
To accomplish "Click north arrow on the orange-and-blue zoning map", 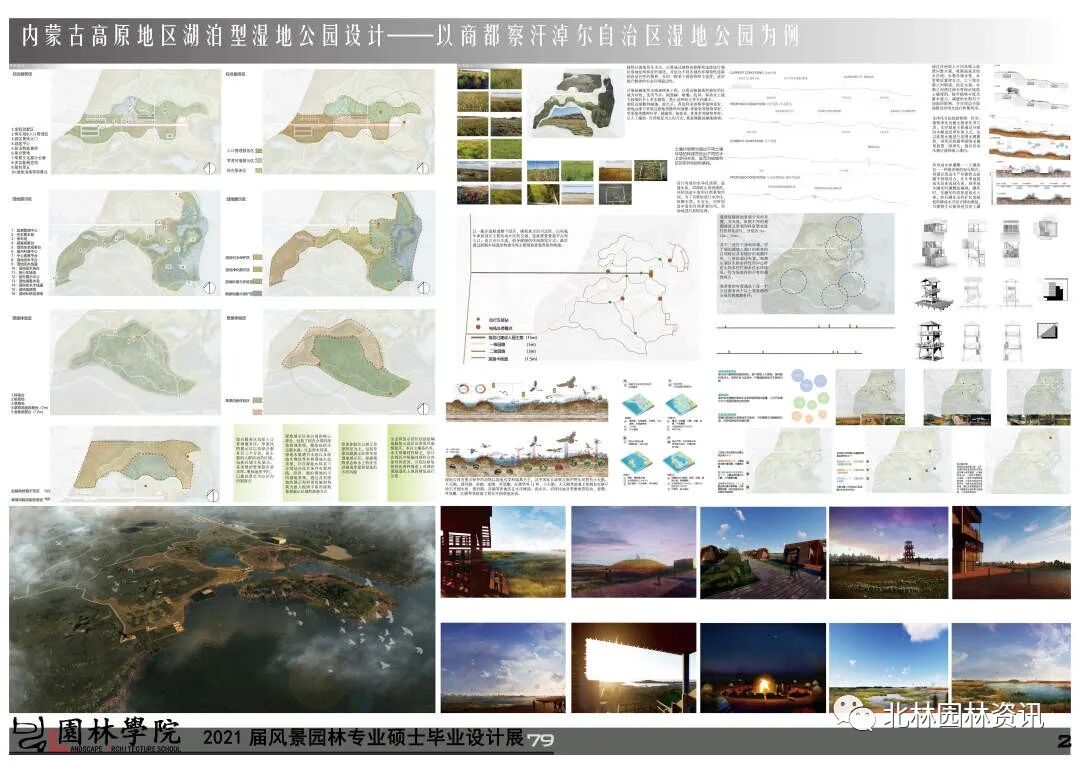I will click(x=423, y=287).
